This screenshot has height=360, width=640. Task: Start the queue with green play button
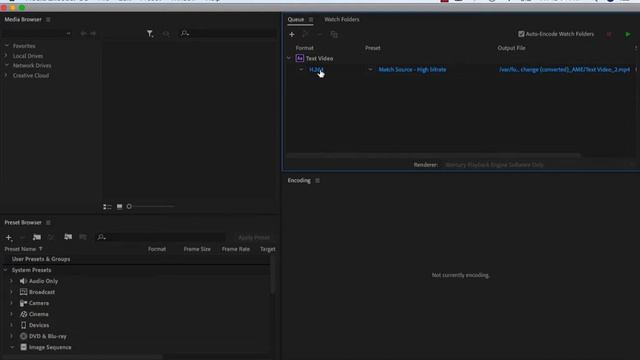click(628, 34)
